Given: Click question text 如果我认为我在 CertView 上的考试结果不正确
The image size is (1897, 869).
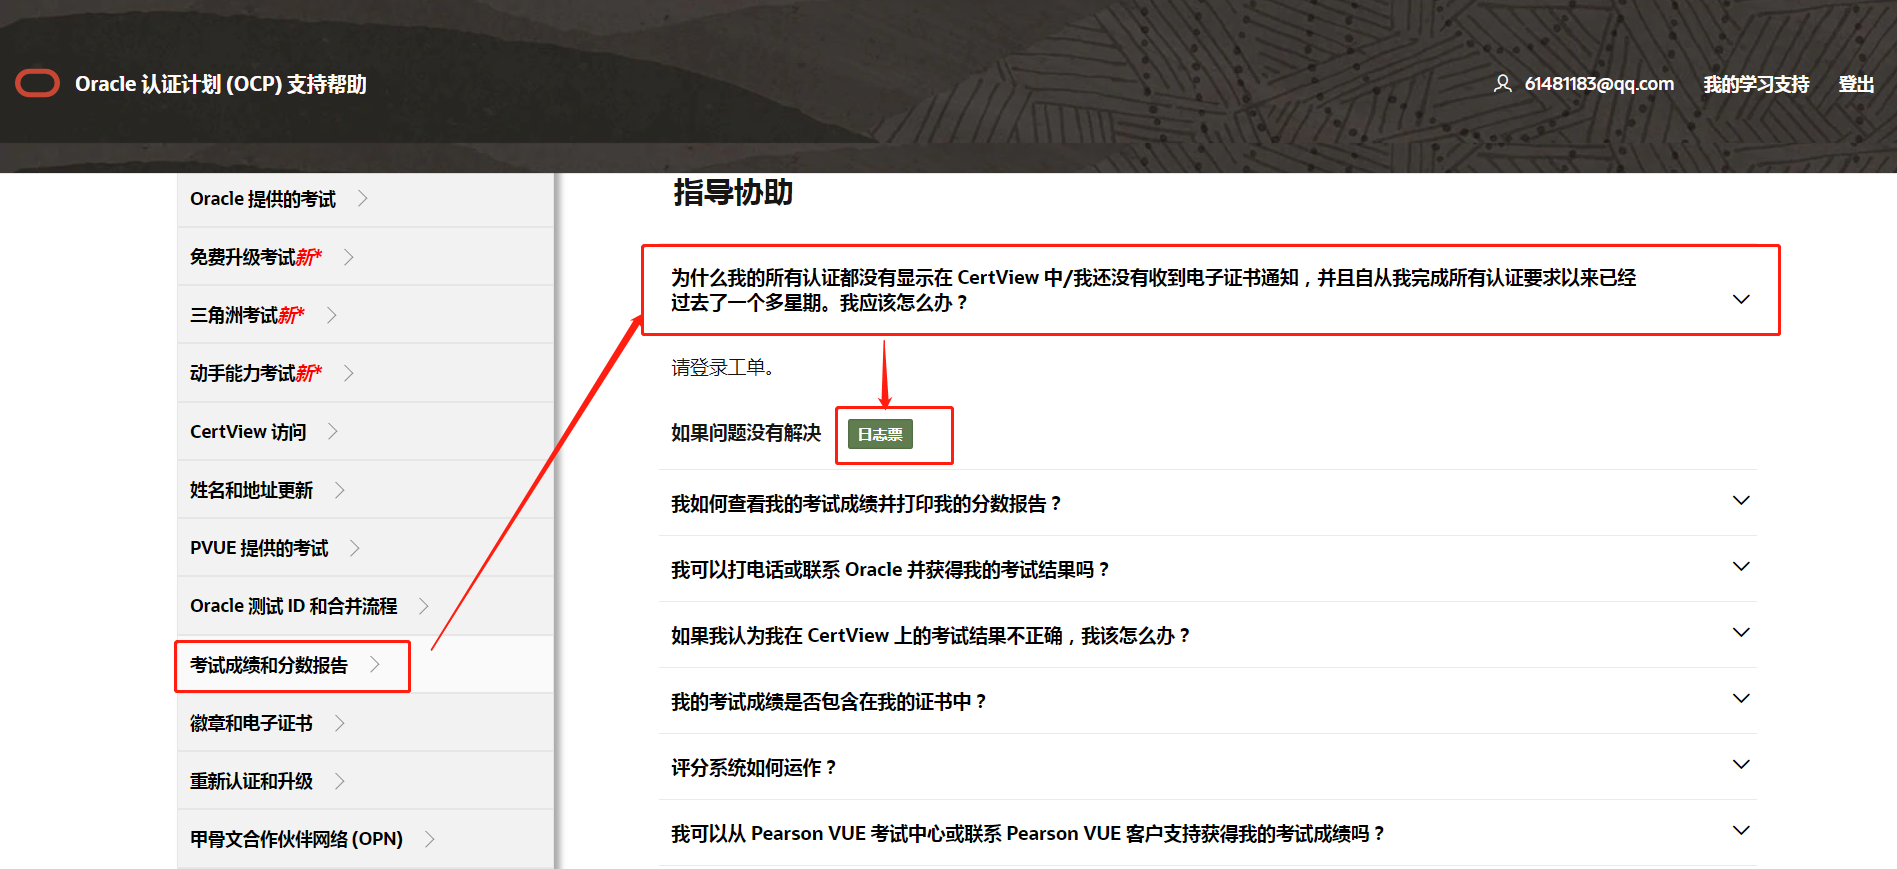Looking at the screenshot, I should (930, 636).
